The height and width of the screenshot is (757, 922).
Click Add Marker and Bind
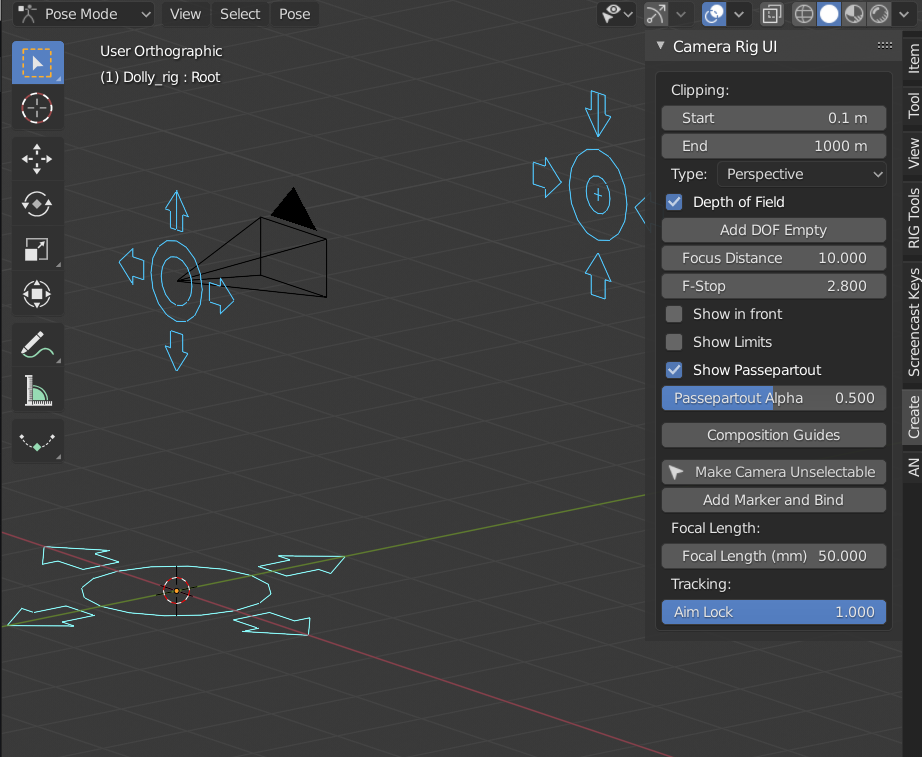click(773, 500)
